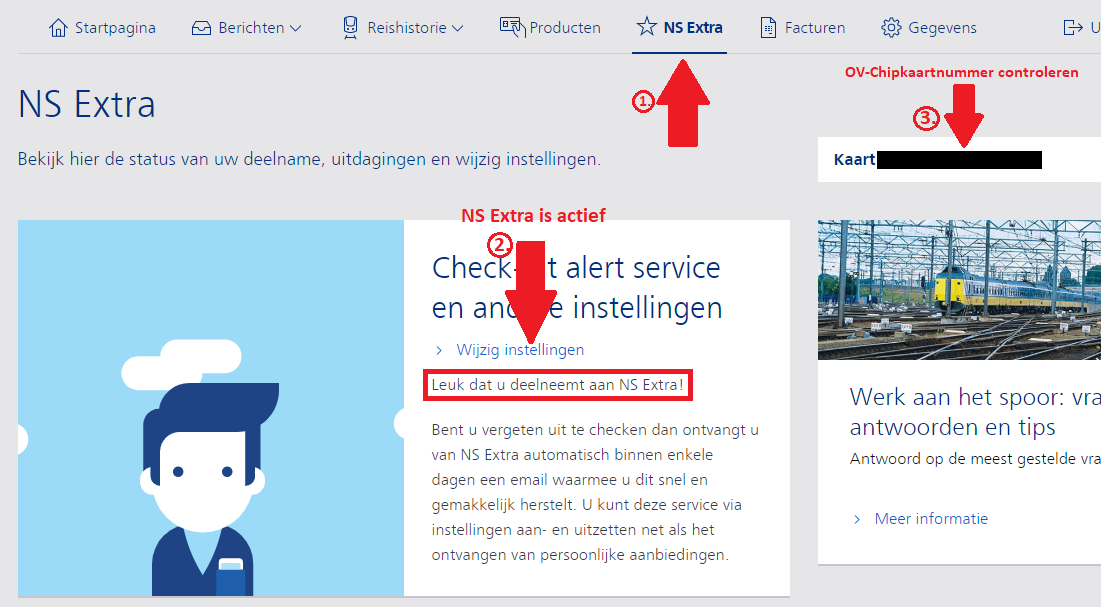Click the NS Extra star icon
1101x607 pixels.
[647, 27]
